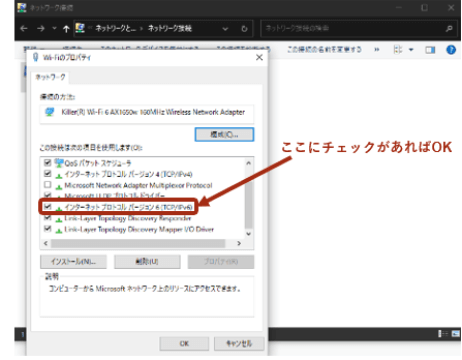Click the プロパティ(R) properties button
Image resolution: width=462 pixels, height=360 pixels.
(x=221, y=262)
